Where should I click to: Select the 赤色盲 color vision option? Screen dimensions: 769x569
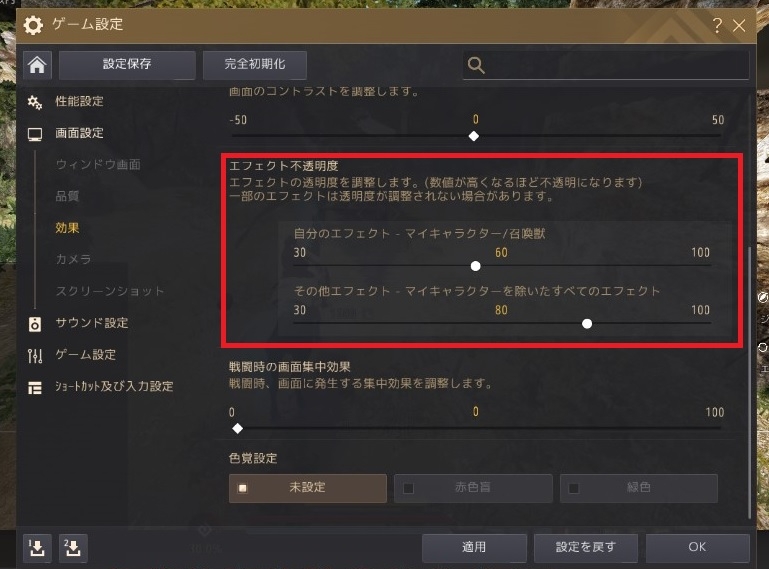click(x=473, y=488)
